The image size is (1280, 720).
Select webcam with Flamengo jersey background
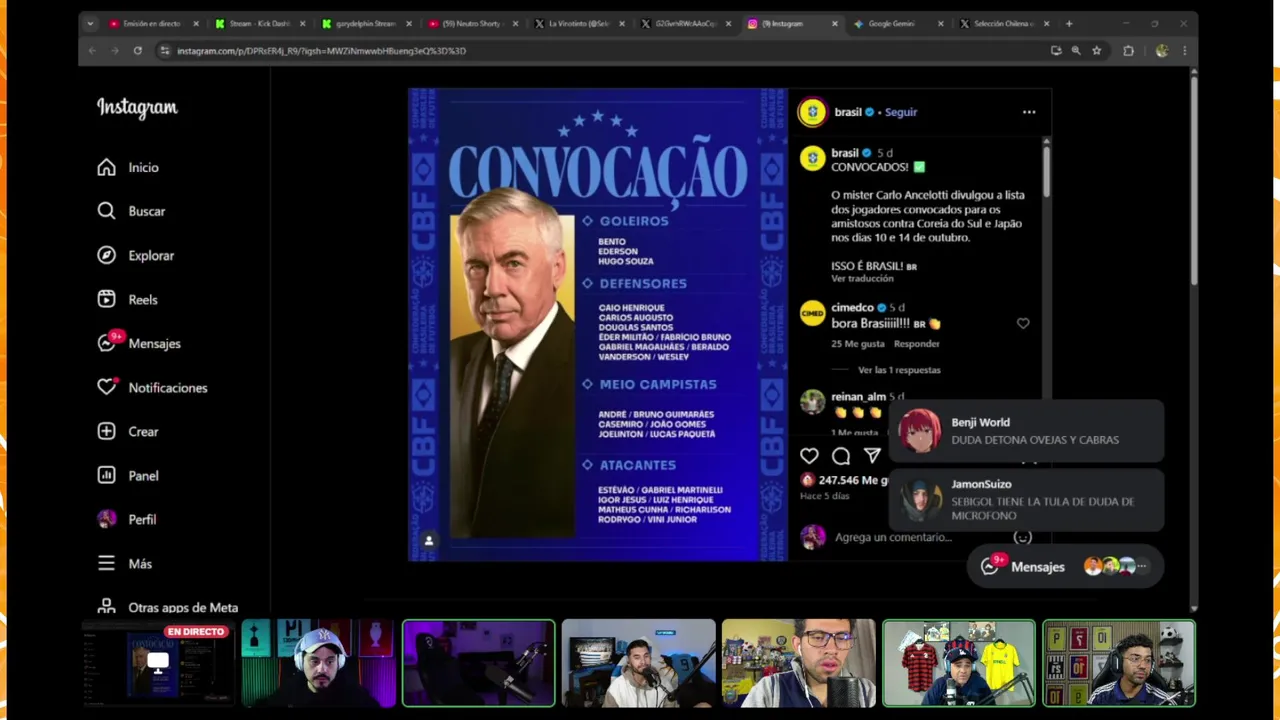click(958, 663)
